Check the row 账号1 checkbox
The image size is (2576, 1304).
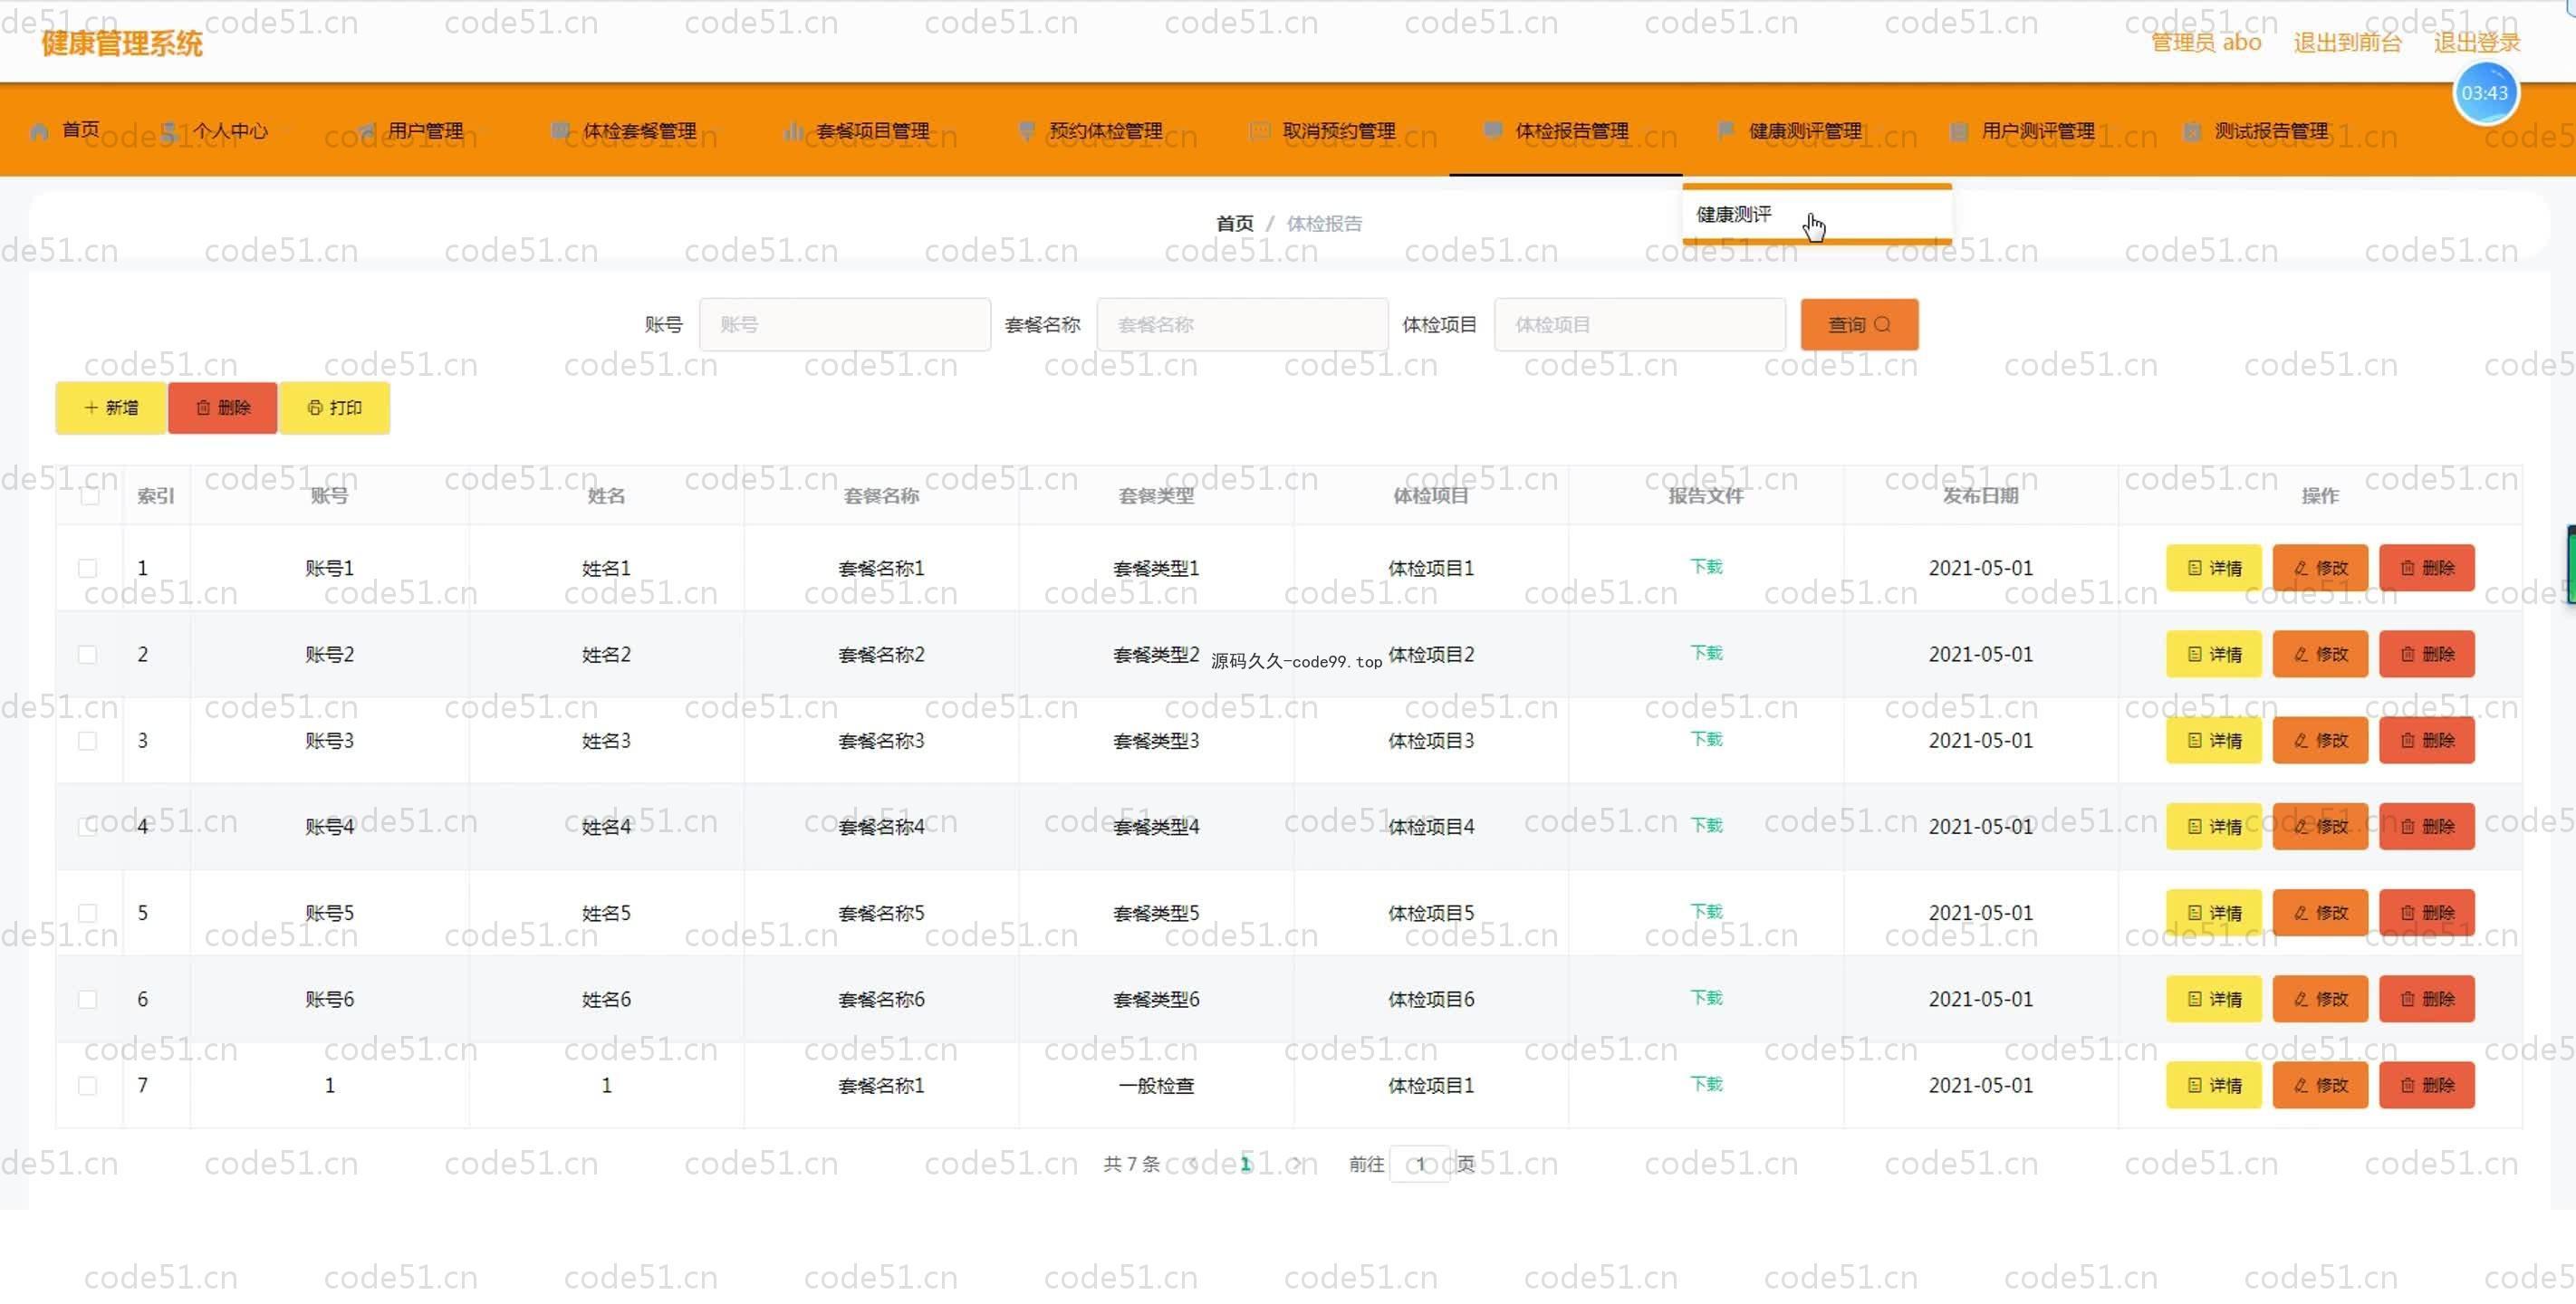[88, 568]
